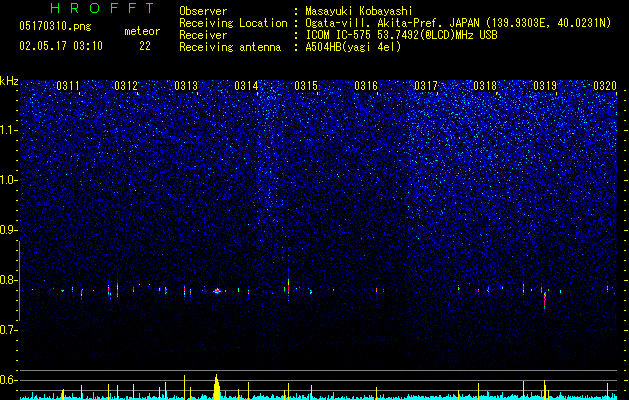Click the 0.9 frequency axis label
The width and height of the screenshot is (629, 400).
coord(9,230)
